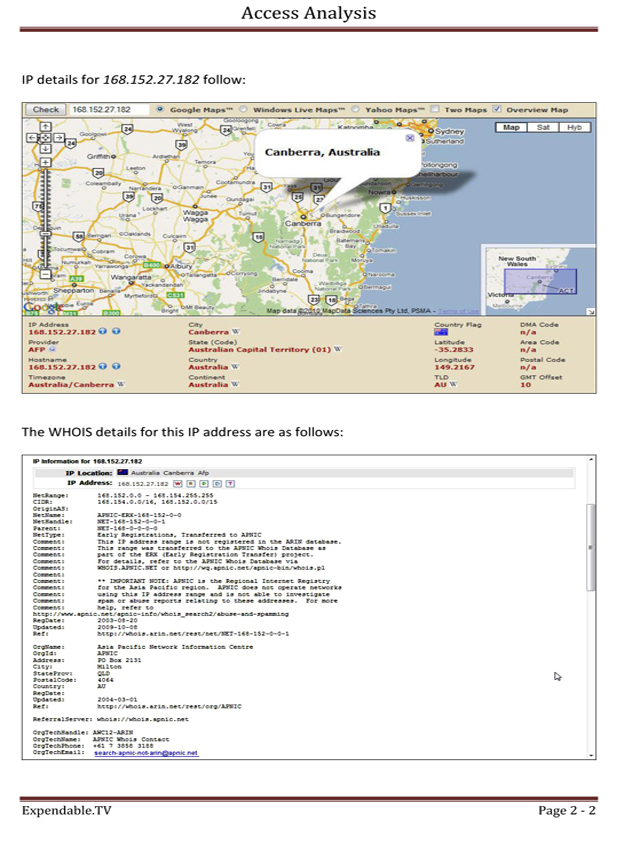
Task: Click the longitude value 149.2167
Action: point(454,367)
